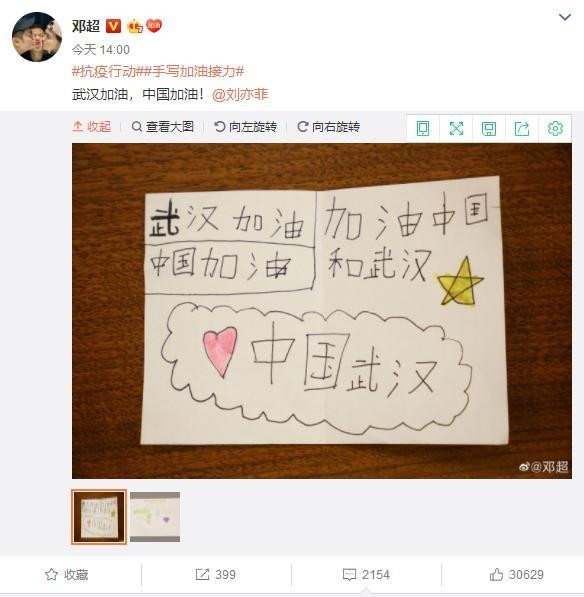
Task: Open the green gear settings icon
Action: click(555, 128)
